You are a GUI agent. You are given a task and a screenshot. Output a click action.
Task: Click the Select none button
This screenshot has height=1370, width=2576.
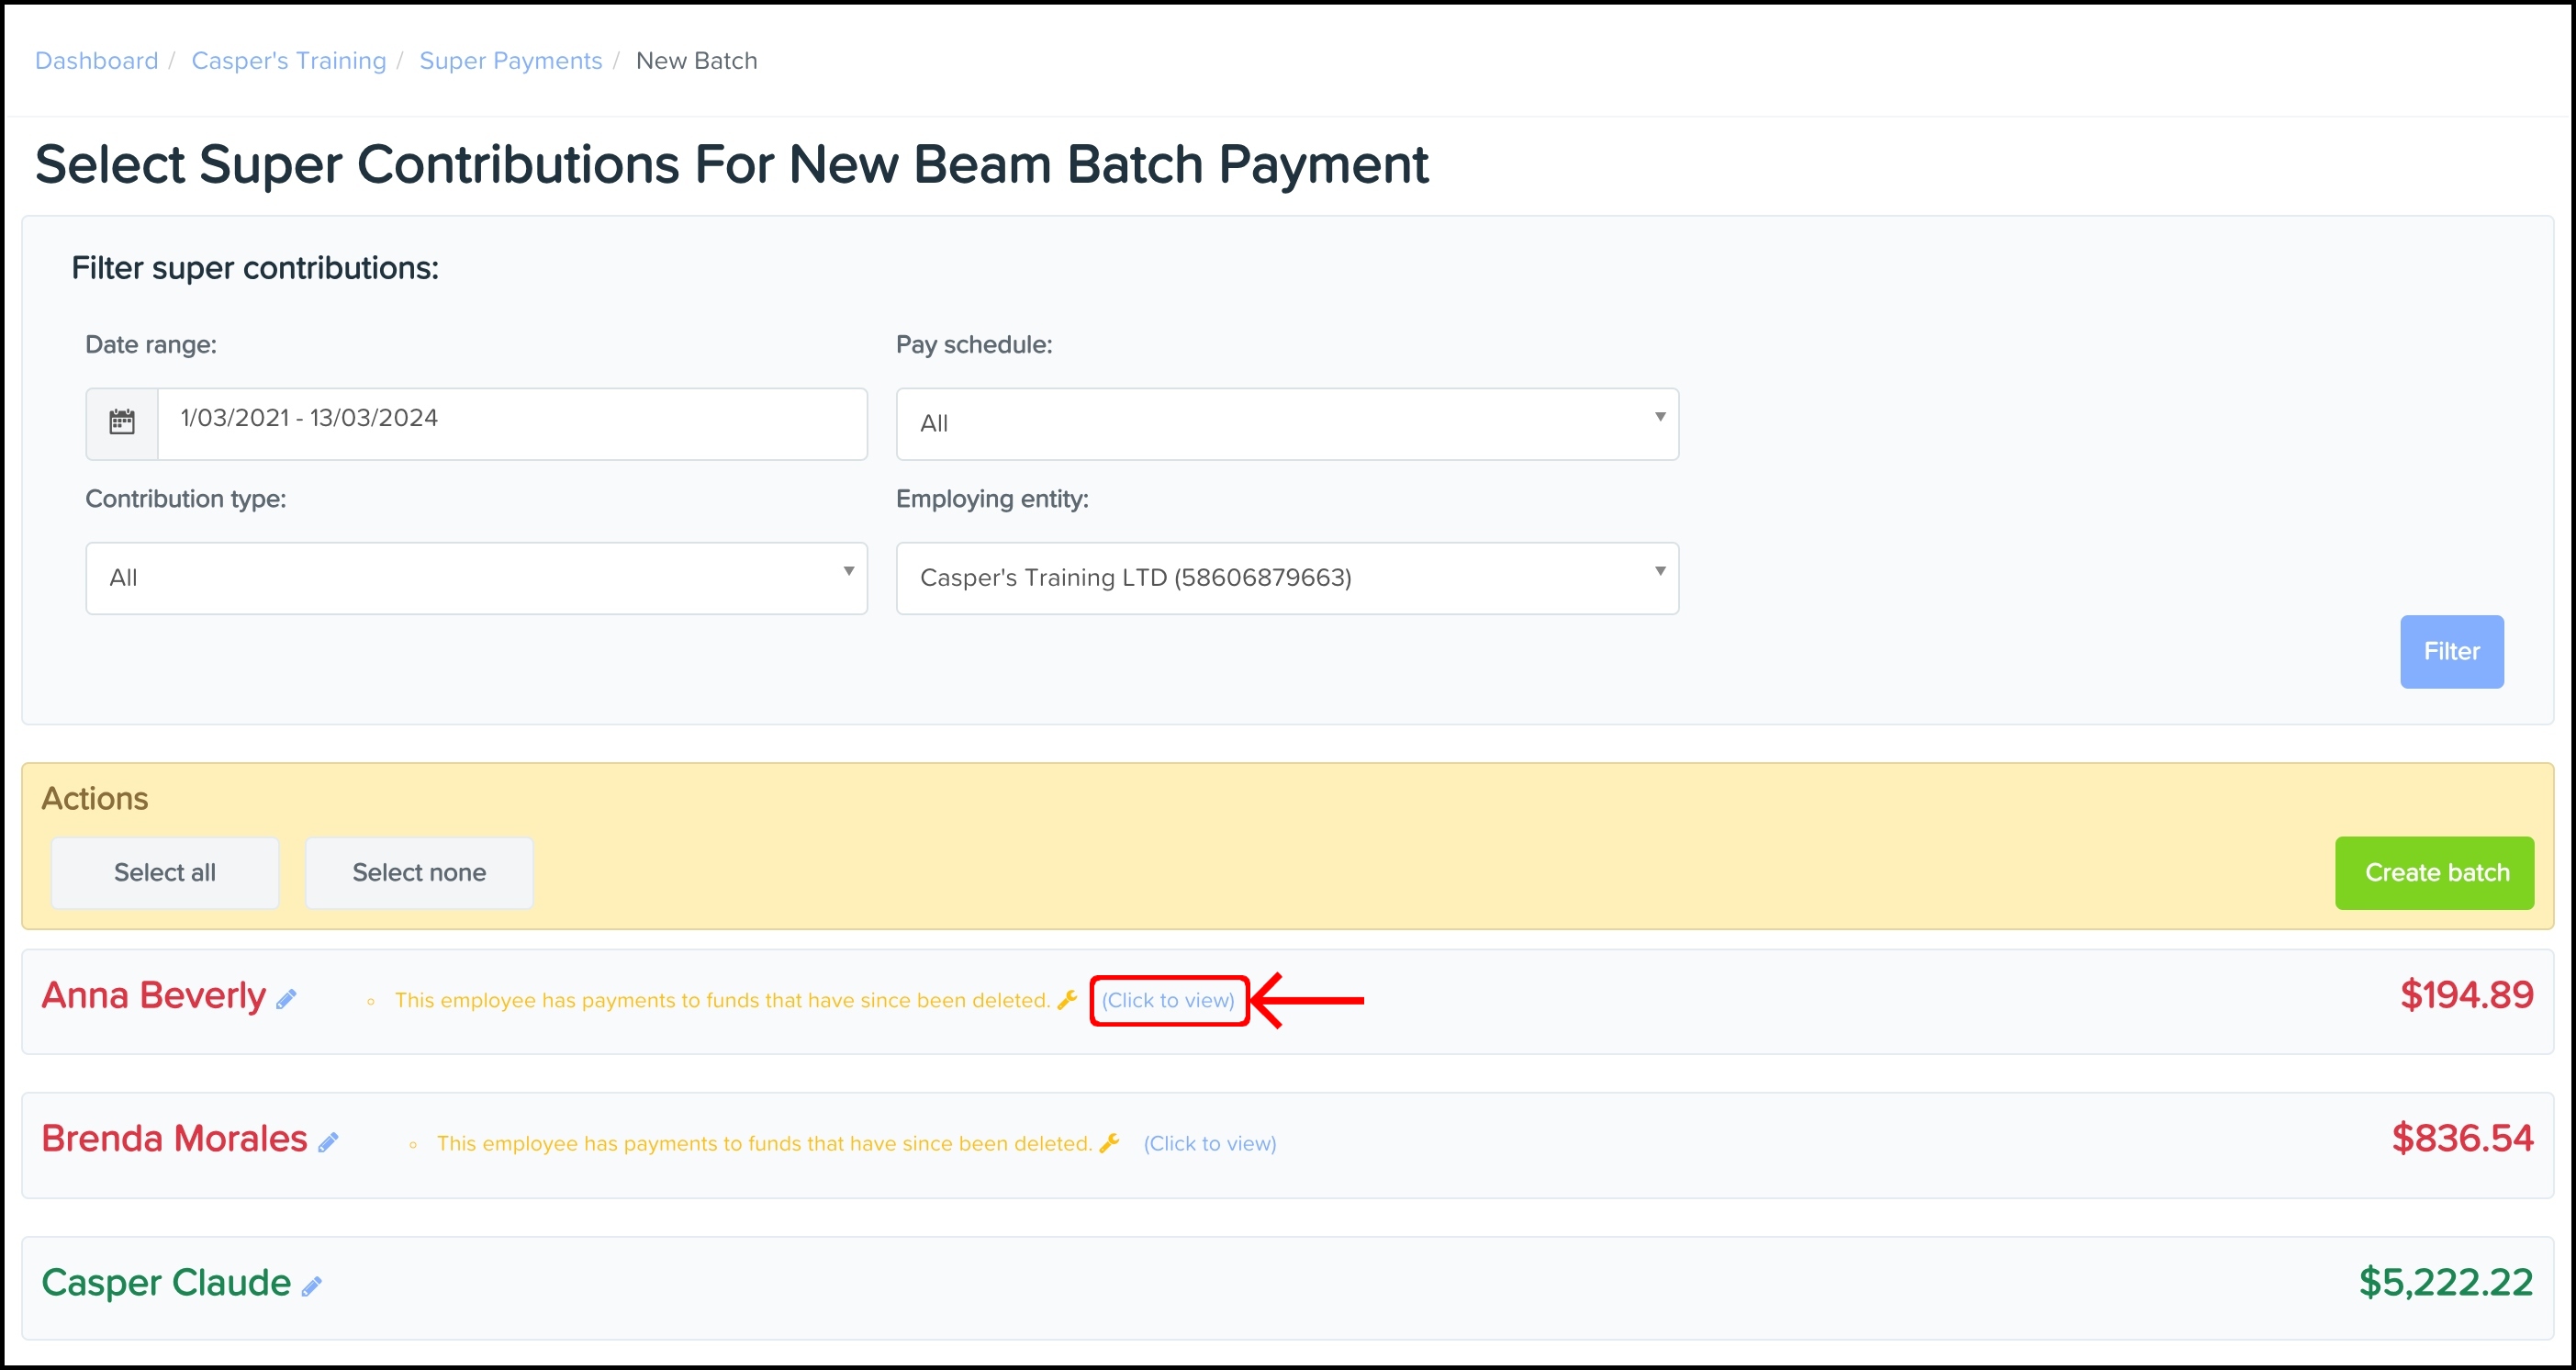419,872
